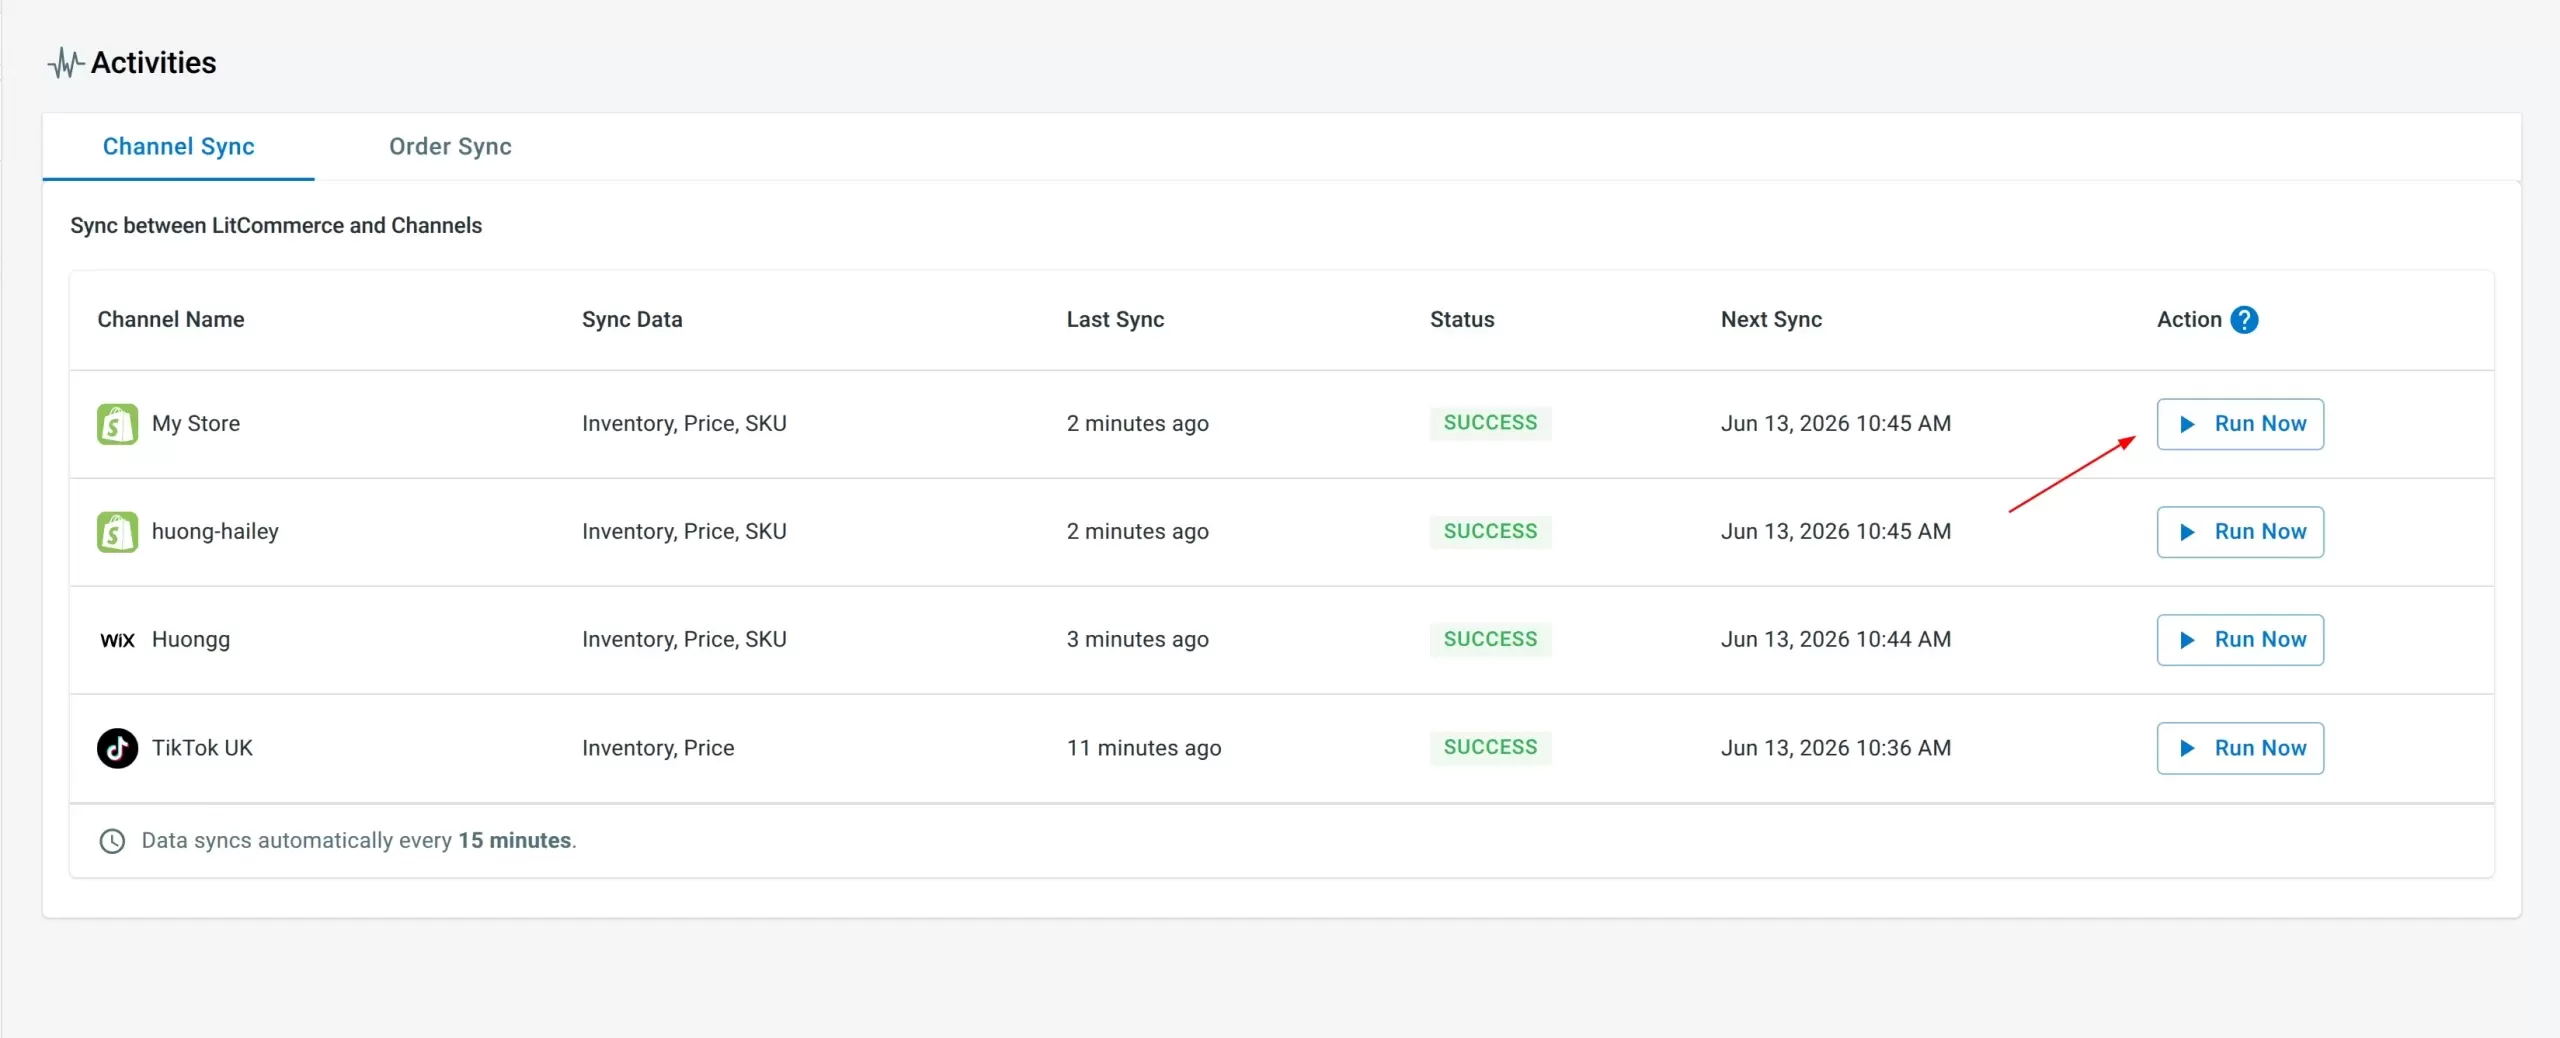Select the huong-hailey channel name

[215, 532]
